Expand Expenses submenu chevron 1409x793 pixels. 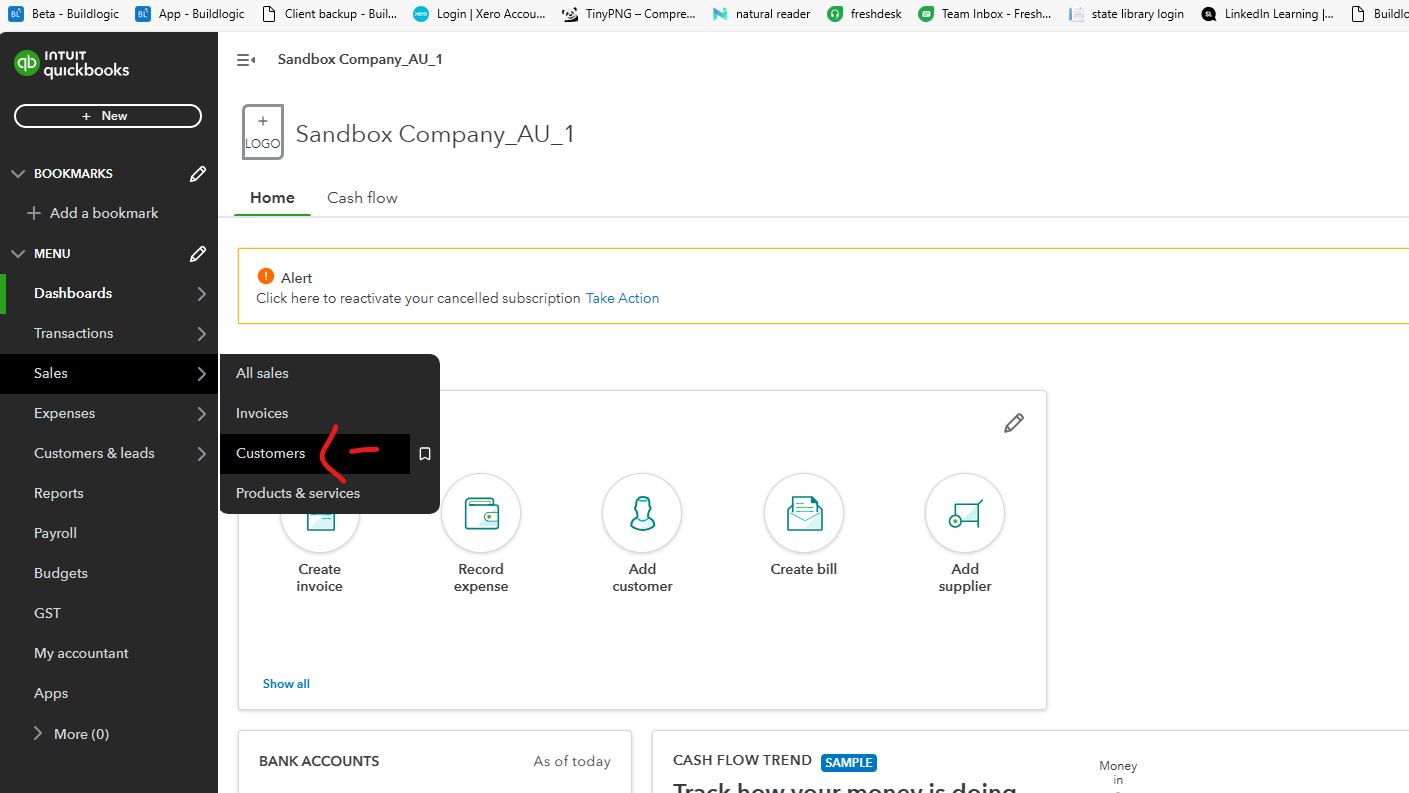click(201, 414)
